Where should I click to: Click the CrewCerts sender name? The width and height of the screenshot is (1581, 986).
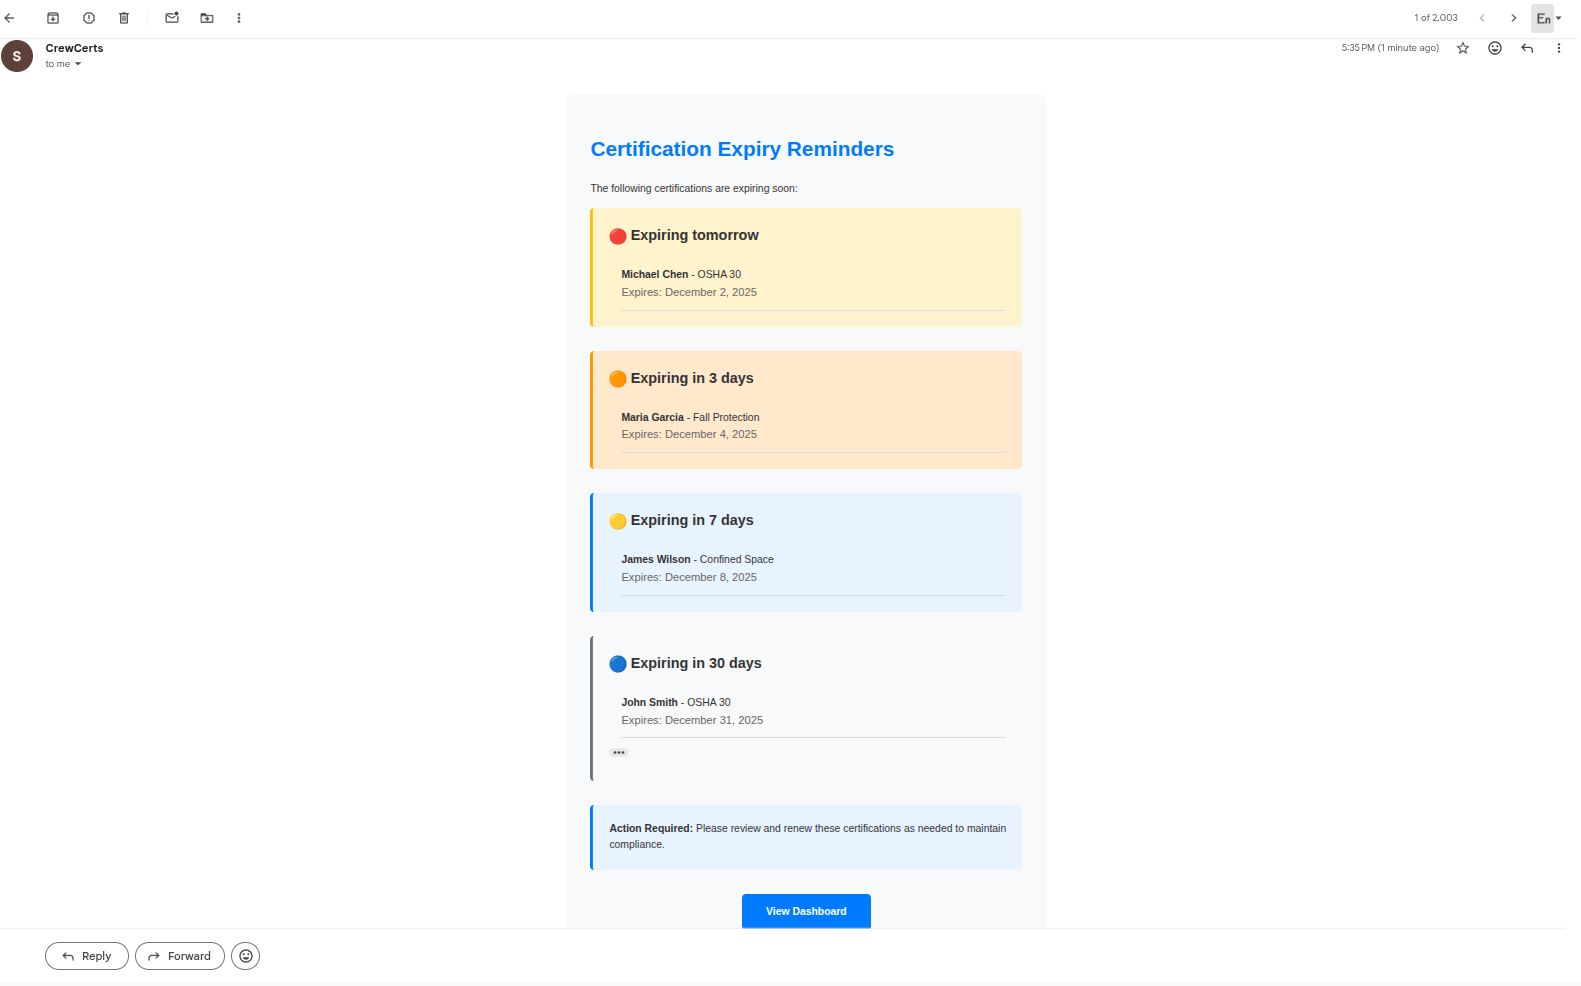pyautogui.click(x=74, y=48)
